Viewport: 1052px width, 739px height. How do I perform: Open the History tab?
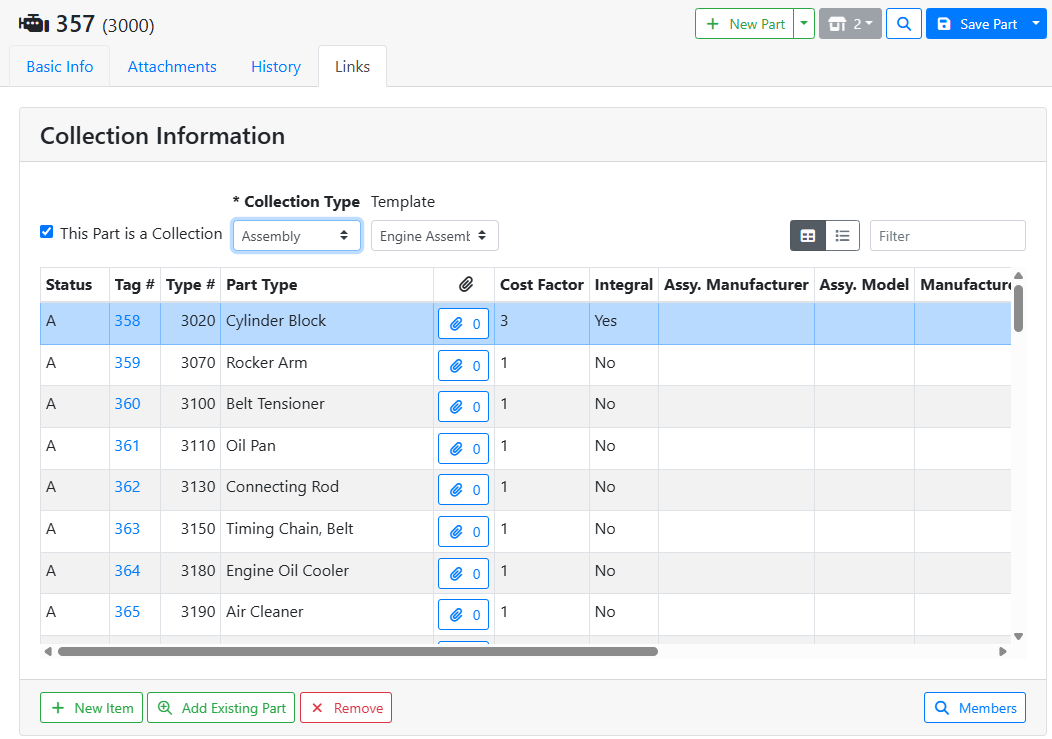tap(276, 67)
